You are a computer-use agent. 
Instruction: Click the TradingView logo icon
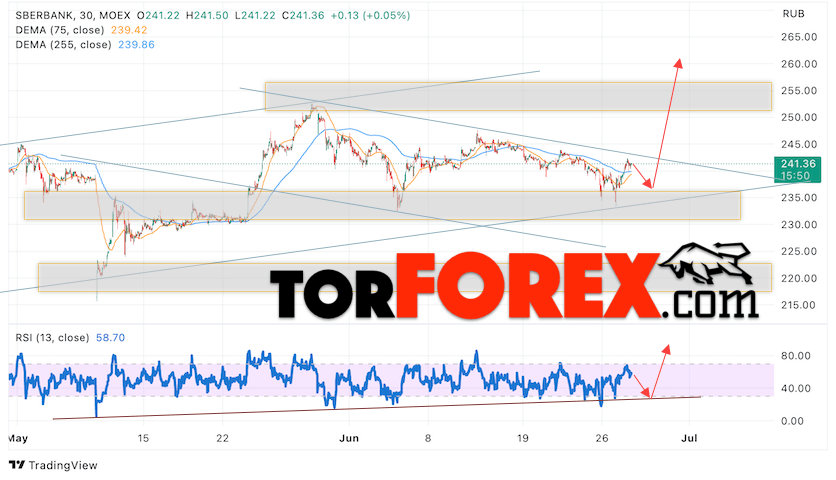tap(17, 465)
